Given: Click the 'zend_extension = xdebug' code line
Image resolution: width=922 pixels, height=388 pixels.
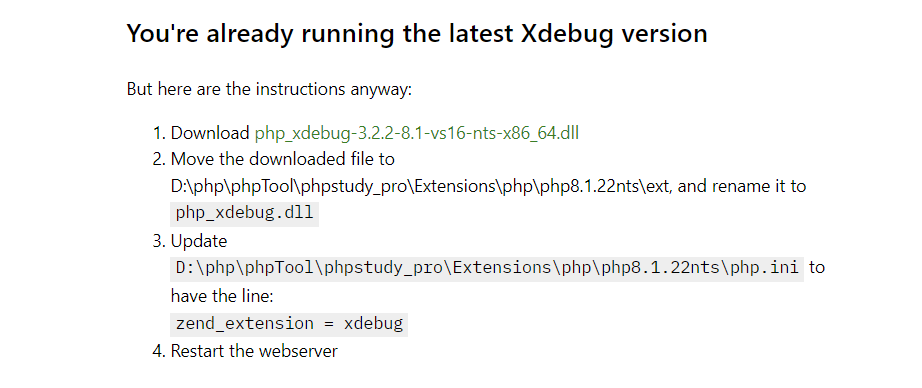Looking at the screenshot, I should [x=289, y=324].
